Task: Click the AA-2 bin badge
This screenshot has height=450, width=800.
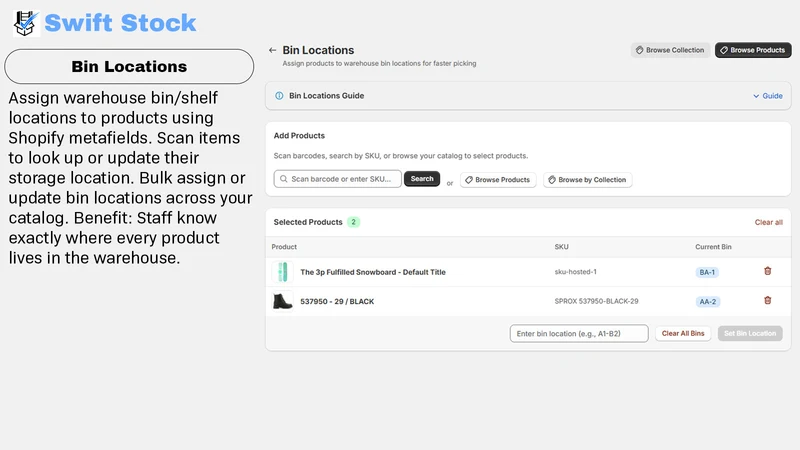Action: pyautogui.click(x=708, y=302)
